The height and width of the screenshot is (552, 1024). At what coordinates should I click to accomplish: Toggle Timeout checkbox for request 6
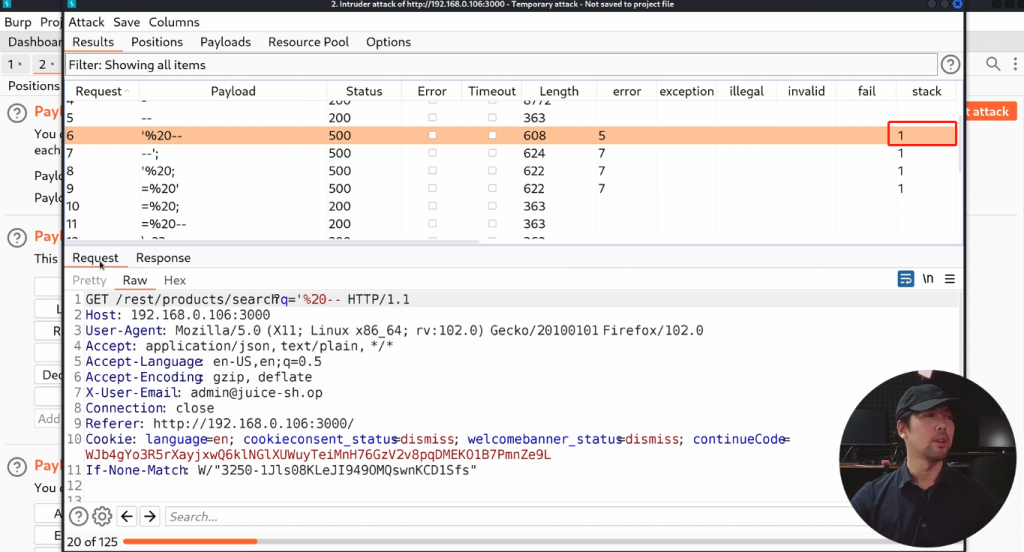[x=492, y=135]
